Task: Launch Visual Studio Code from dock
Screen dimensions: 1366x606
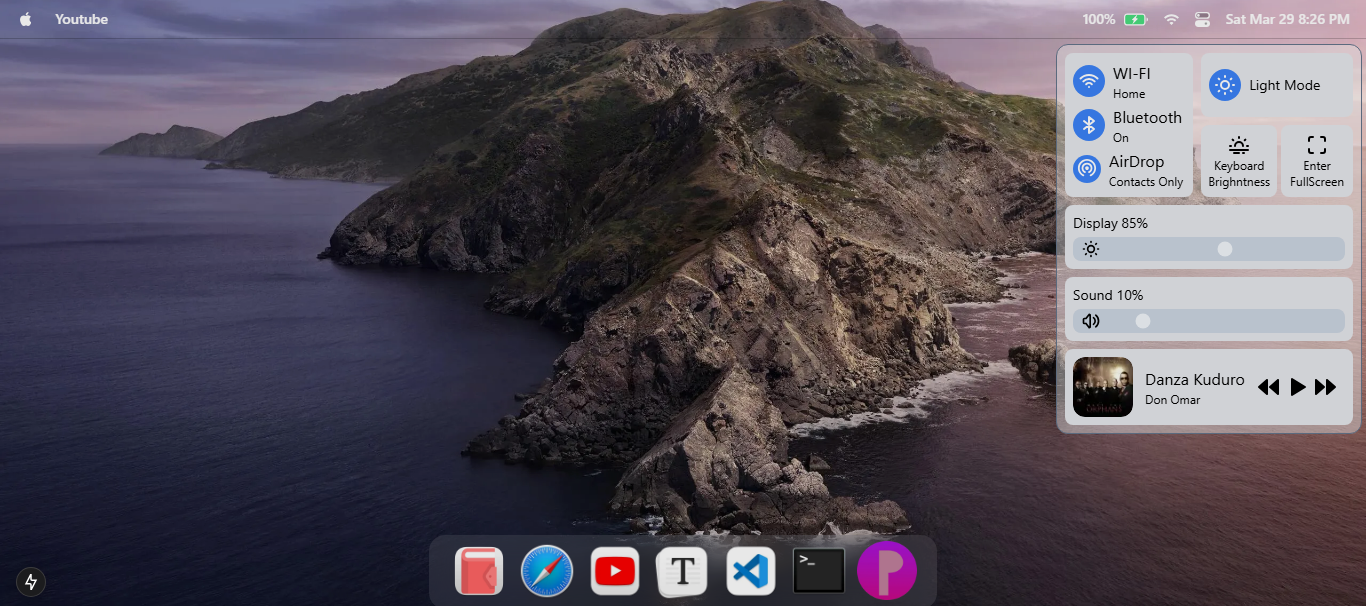Action: pos(751,571)
